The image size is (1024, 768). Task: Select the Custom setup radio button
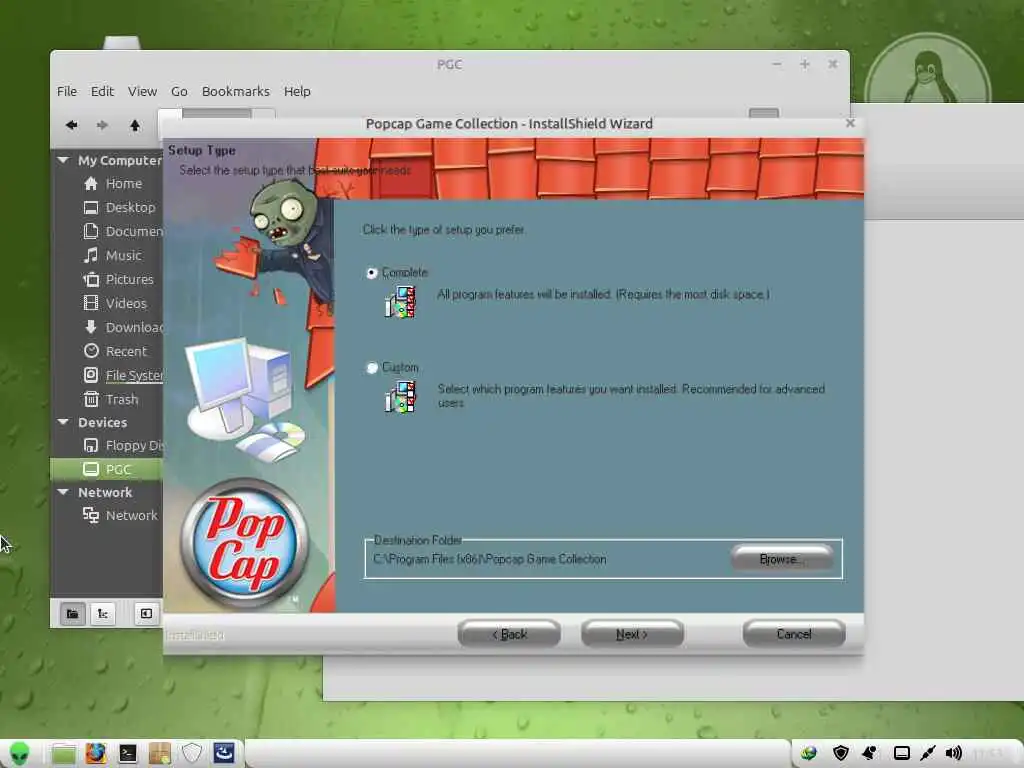click(372, 368)
